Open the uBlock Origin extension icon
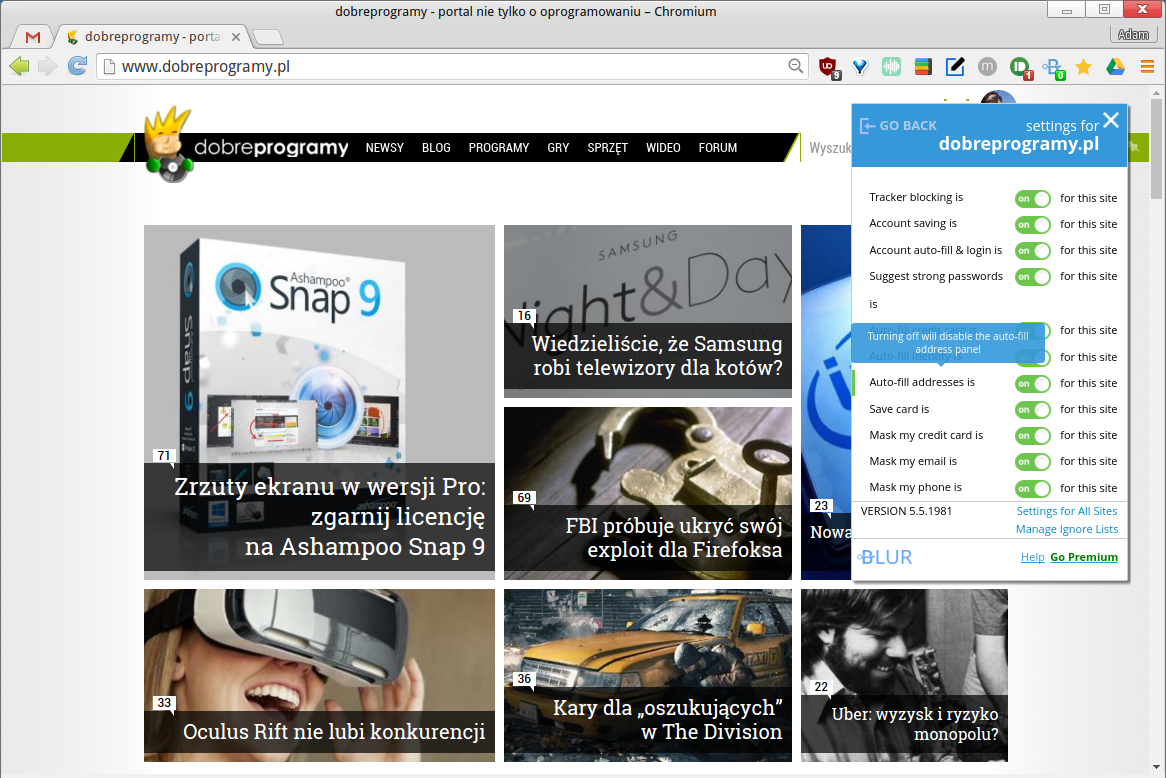 [x=828, y=67]
